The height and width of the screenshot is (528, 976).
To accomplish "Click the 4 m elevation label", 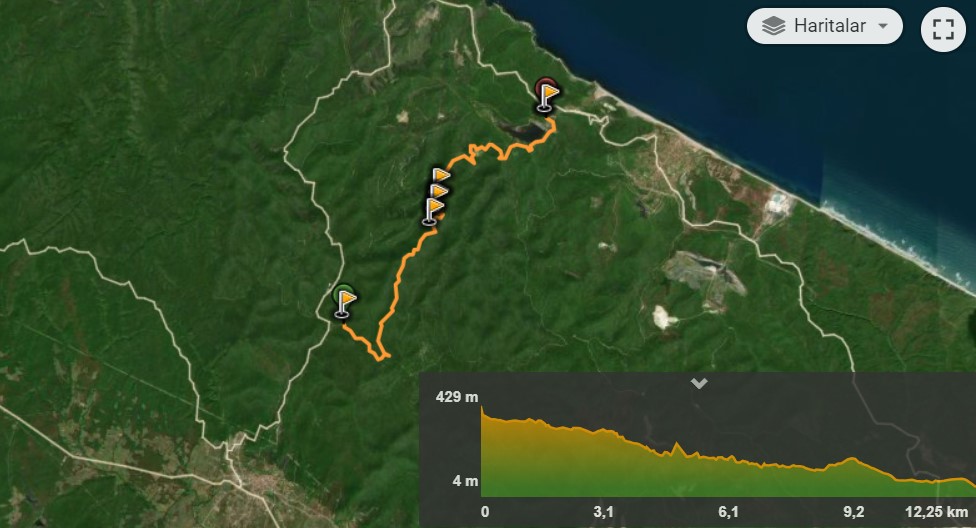I will 465,481.
